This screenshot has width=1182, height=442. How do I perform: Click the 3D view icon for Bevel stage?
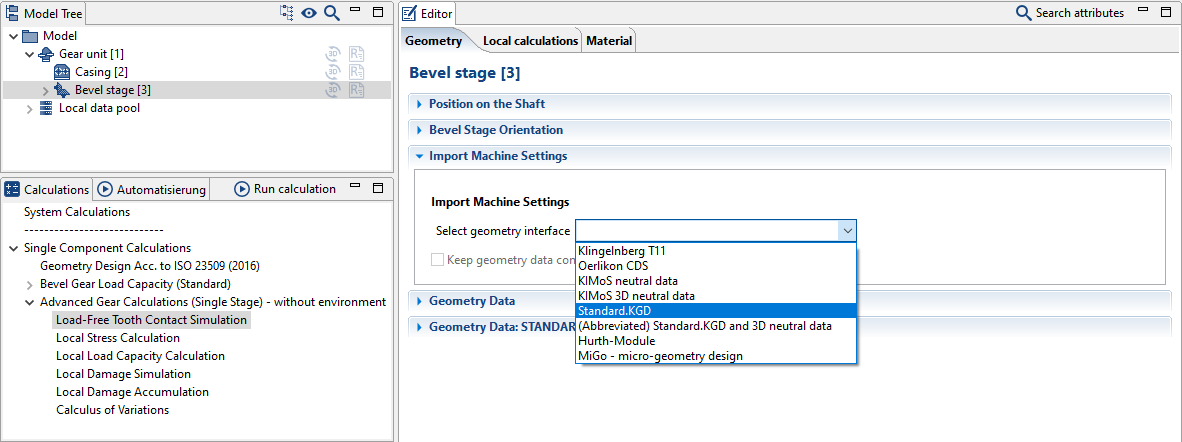[x=333, y=90]
